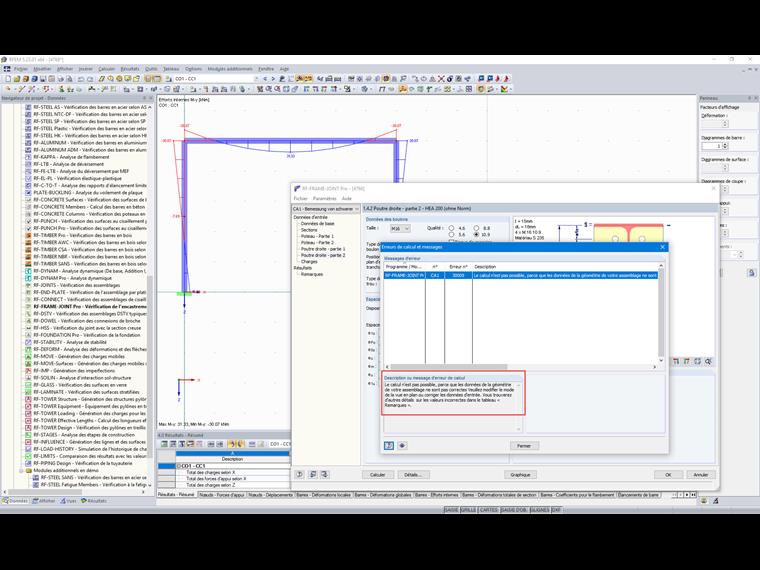Click the Fermer button in the error dialog

[x=524, y=446]
